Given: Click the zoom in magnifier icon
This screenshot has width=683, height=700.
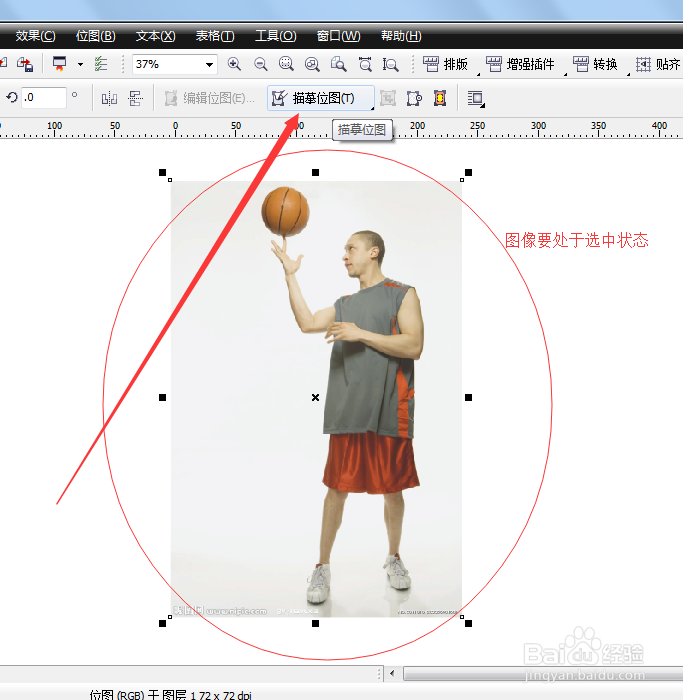Looking at the screenshot, I should click(234, 64).
